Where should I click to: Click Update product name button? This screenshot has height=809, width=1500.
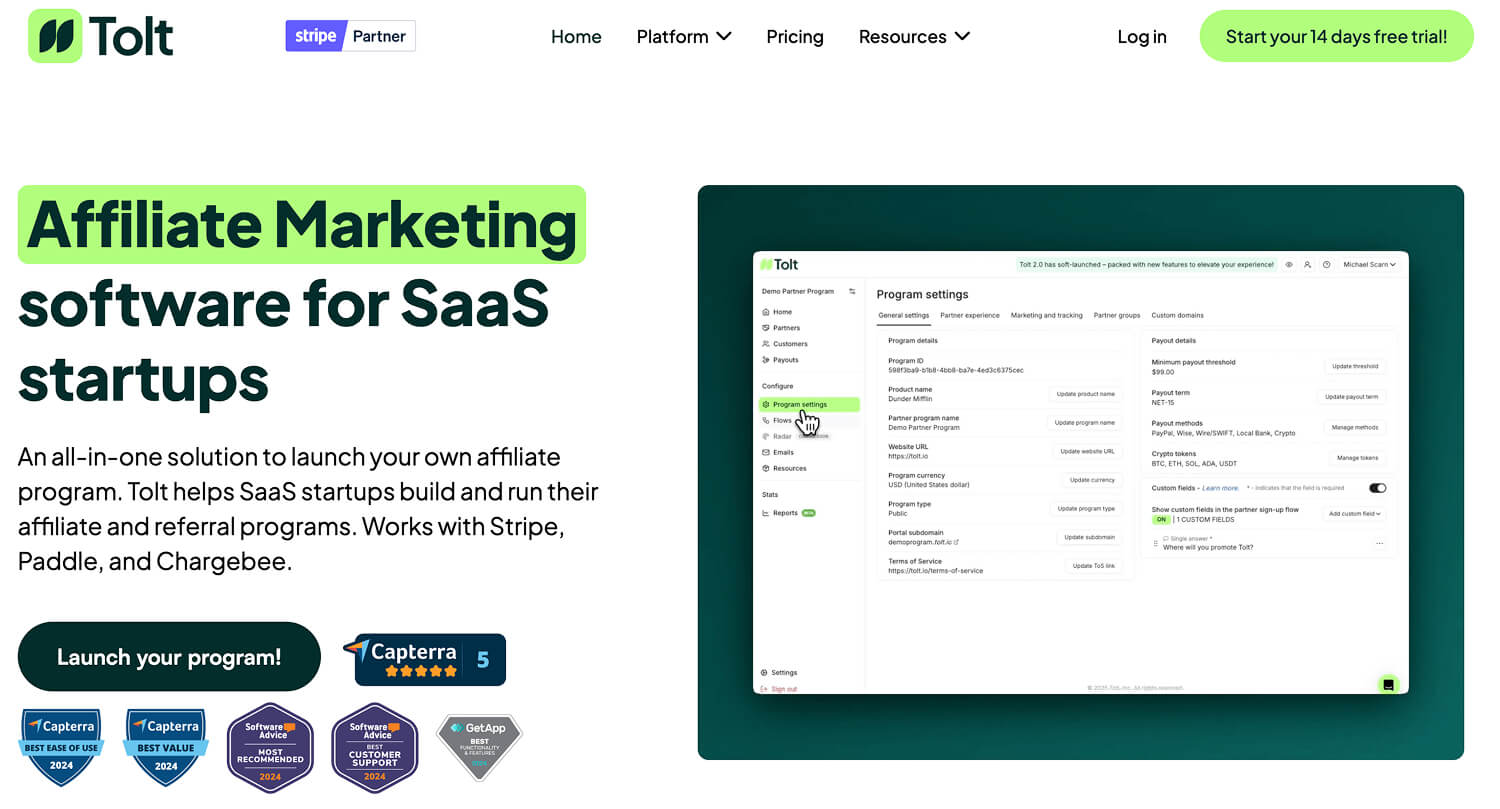pyautogui.click(x=1086, y=394)
